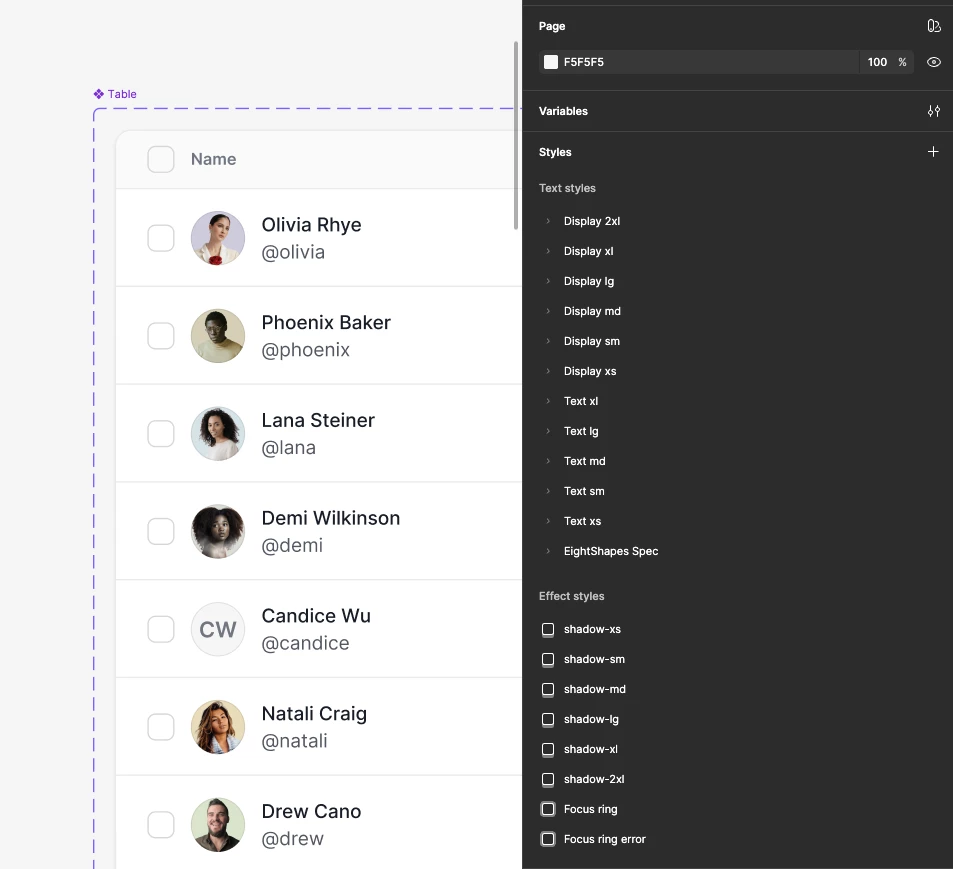
Task: Add a new style with the plus icon
Action: pos(933,151)
